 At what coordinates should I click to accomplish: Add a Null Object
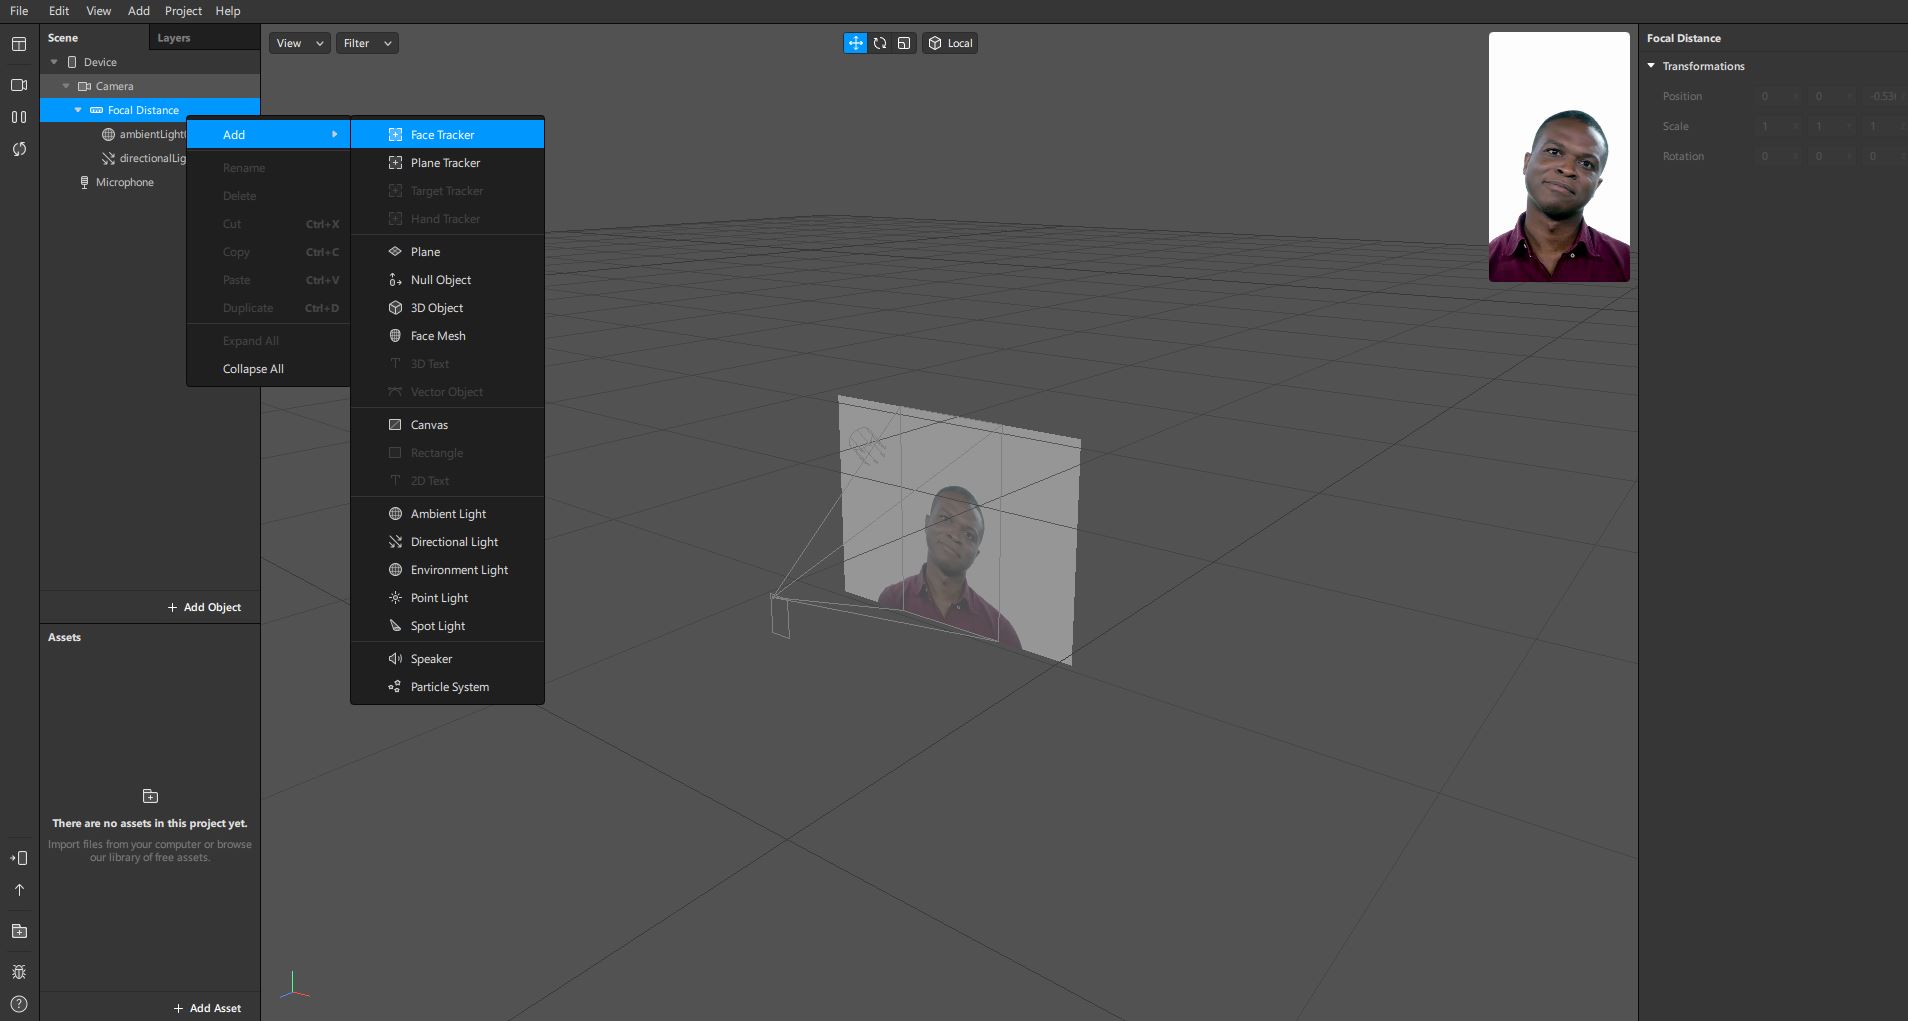click(x=447, y=280)
